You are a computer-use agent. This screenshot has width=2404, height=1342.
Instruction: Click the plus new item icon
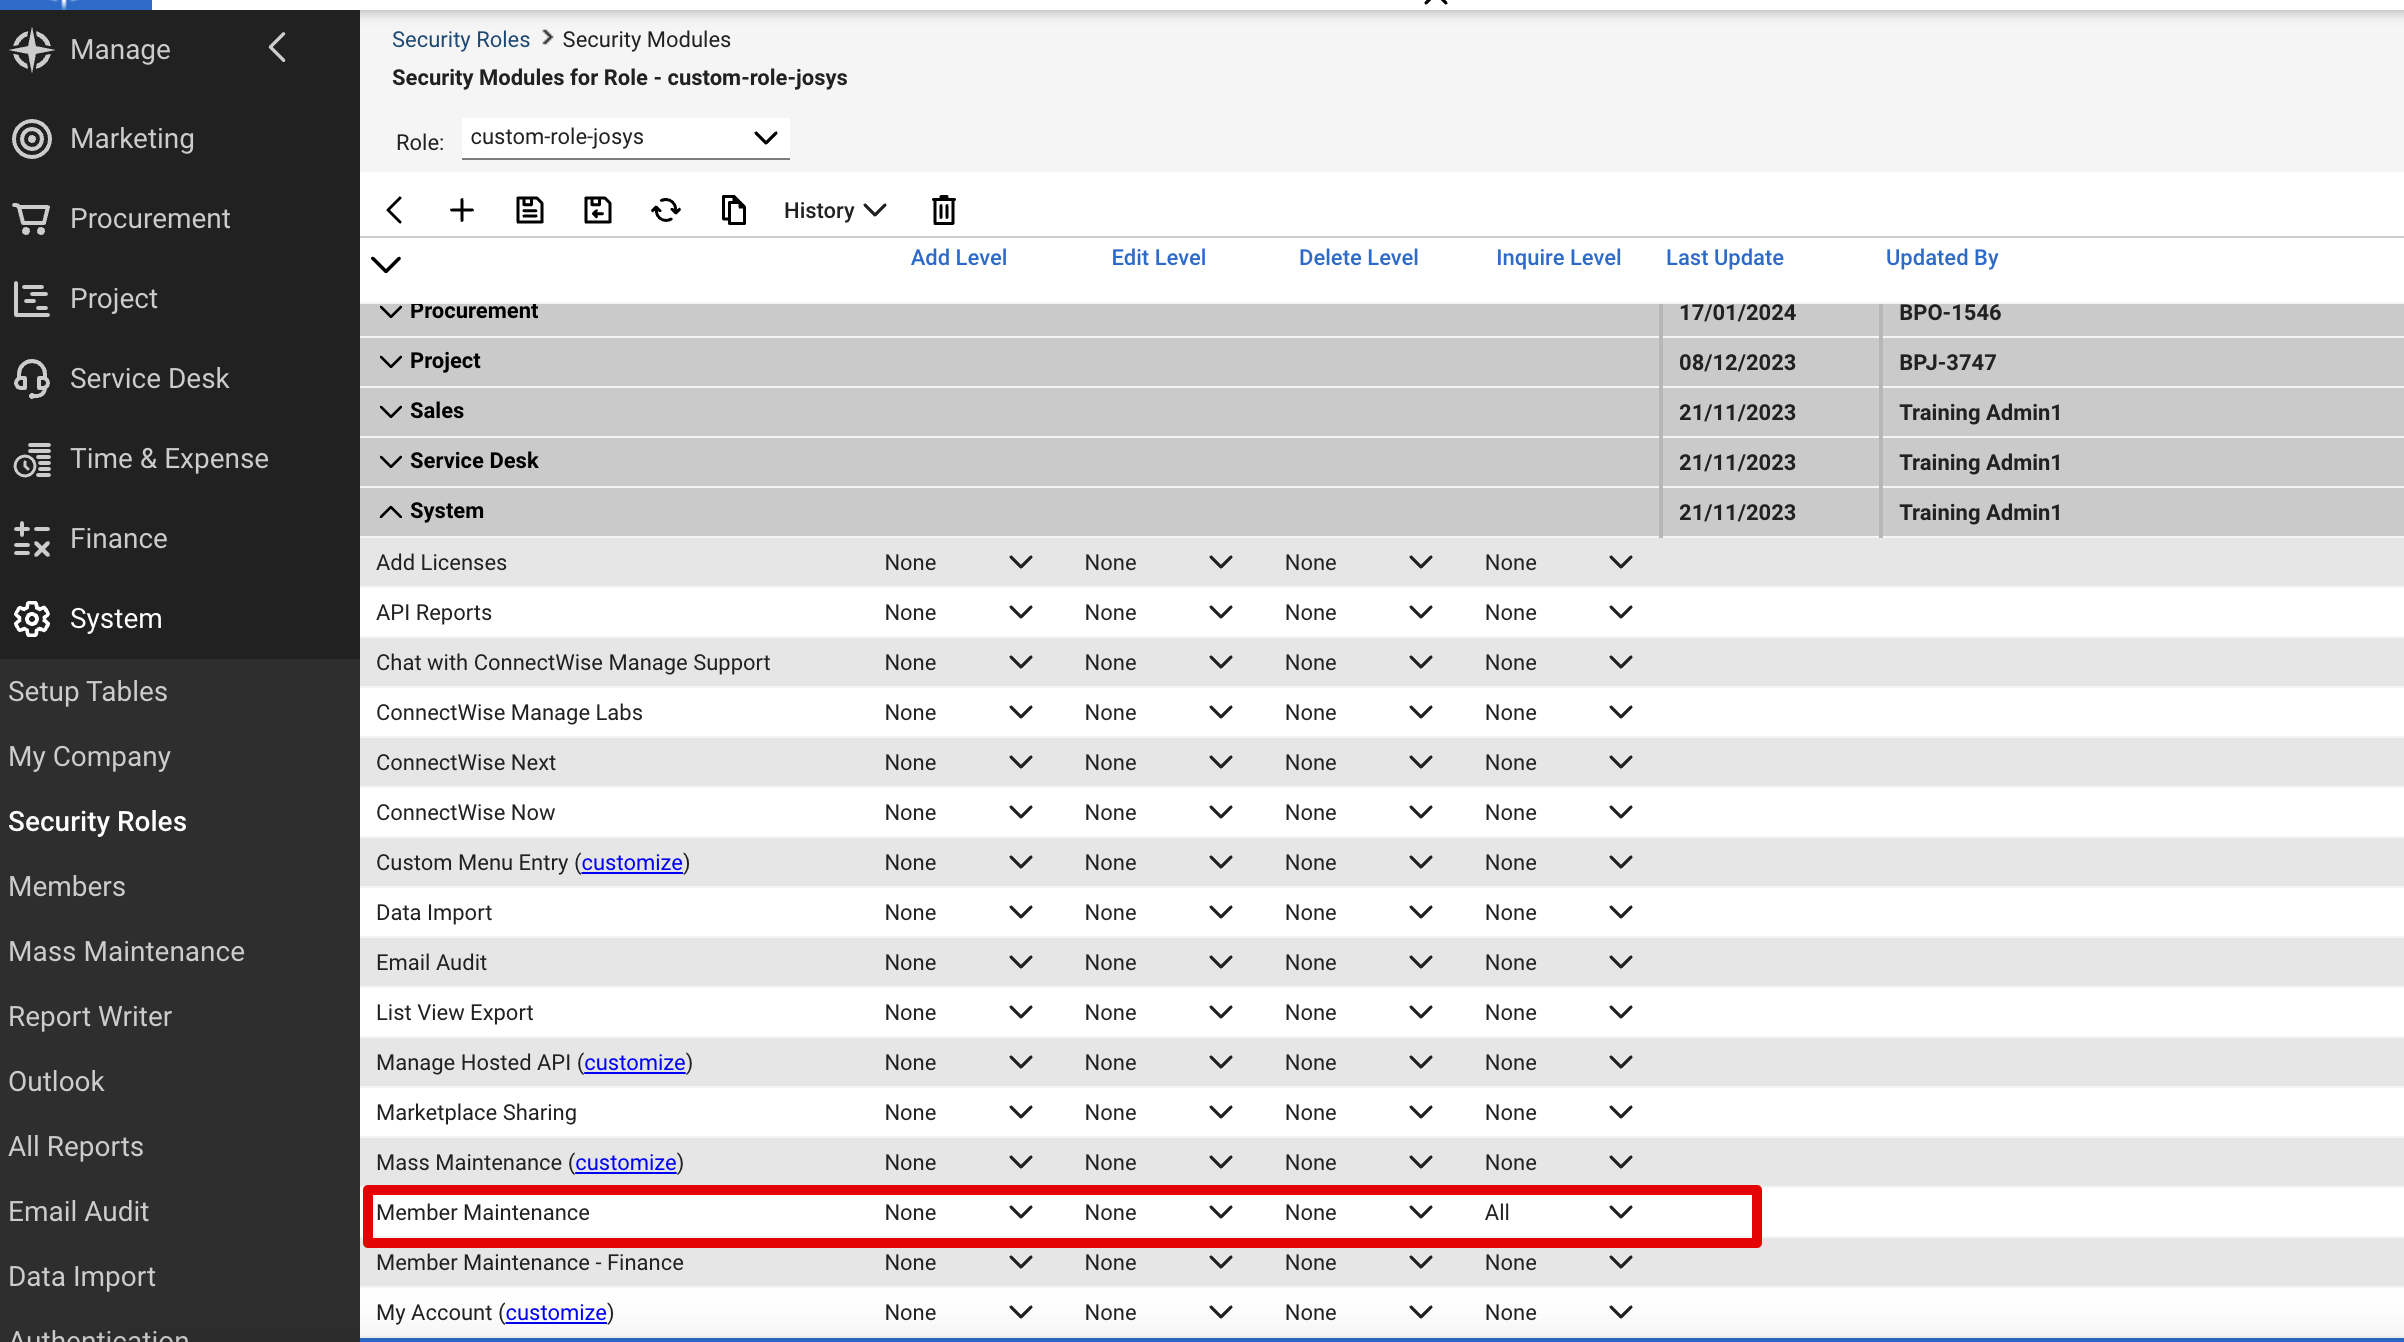coord(461,210)
